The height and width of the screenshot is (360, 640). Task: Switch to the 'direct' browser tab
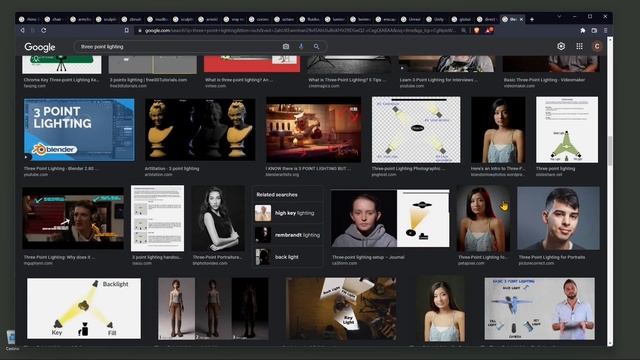pyautogui.click(x=487, y=19)
